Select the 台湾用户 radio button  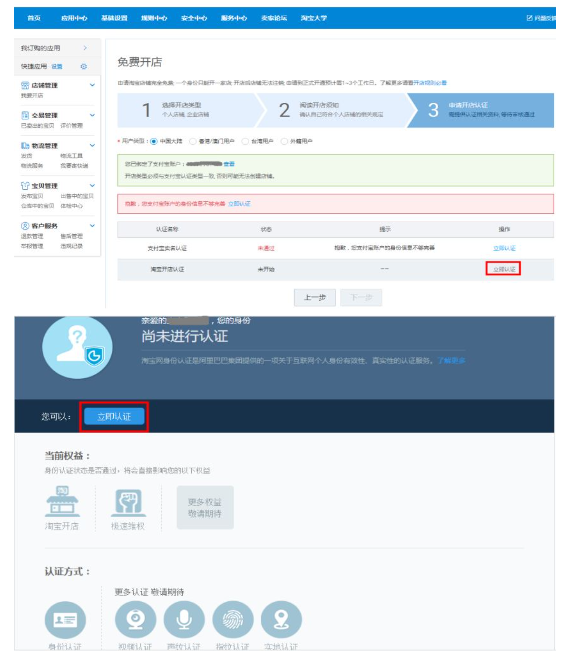245,141
